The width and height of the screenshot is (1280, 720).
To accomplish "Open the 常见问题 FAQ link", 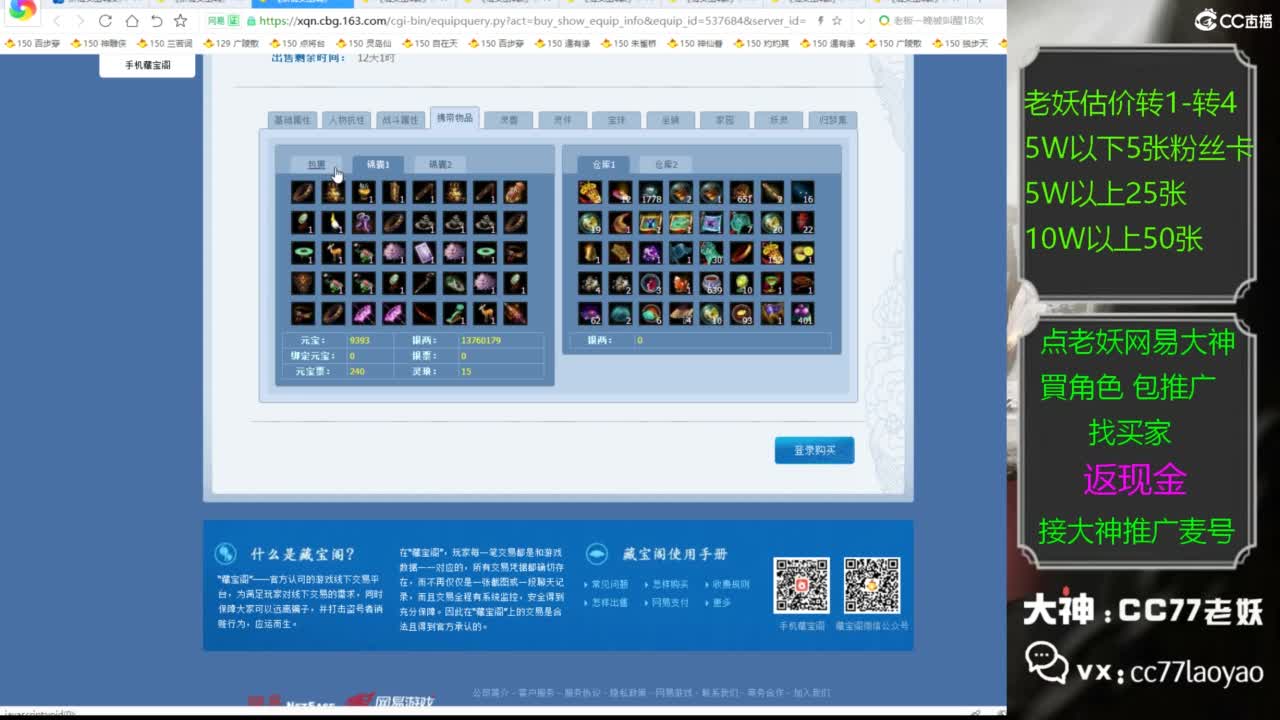I will click(610, 584).
